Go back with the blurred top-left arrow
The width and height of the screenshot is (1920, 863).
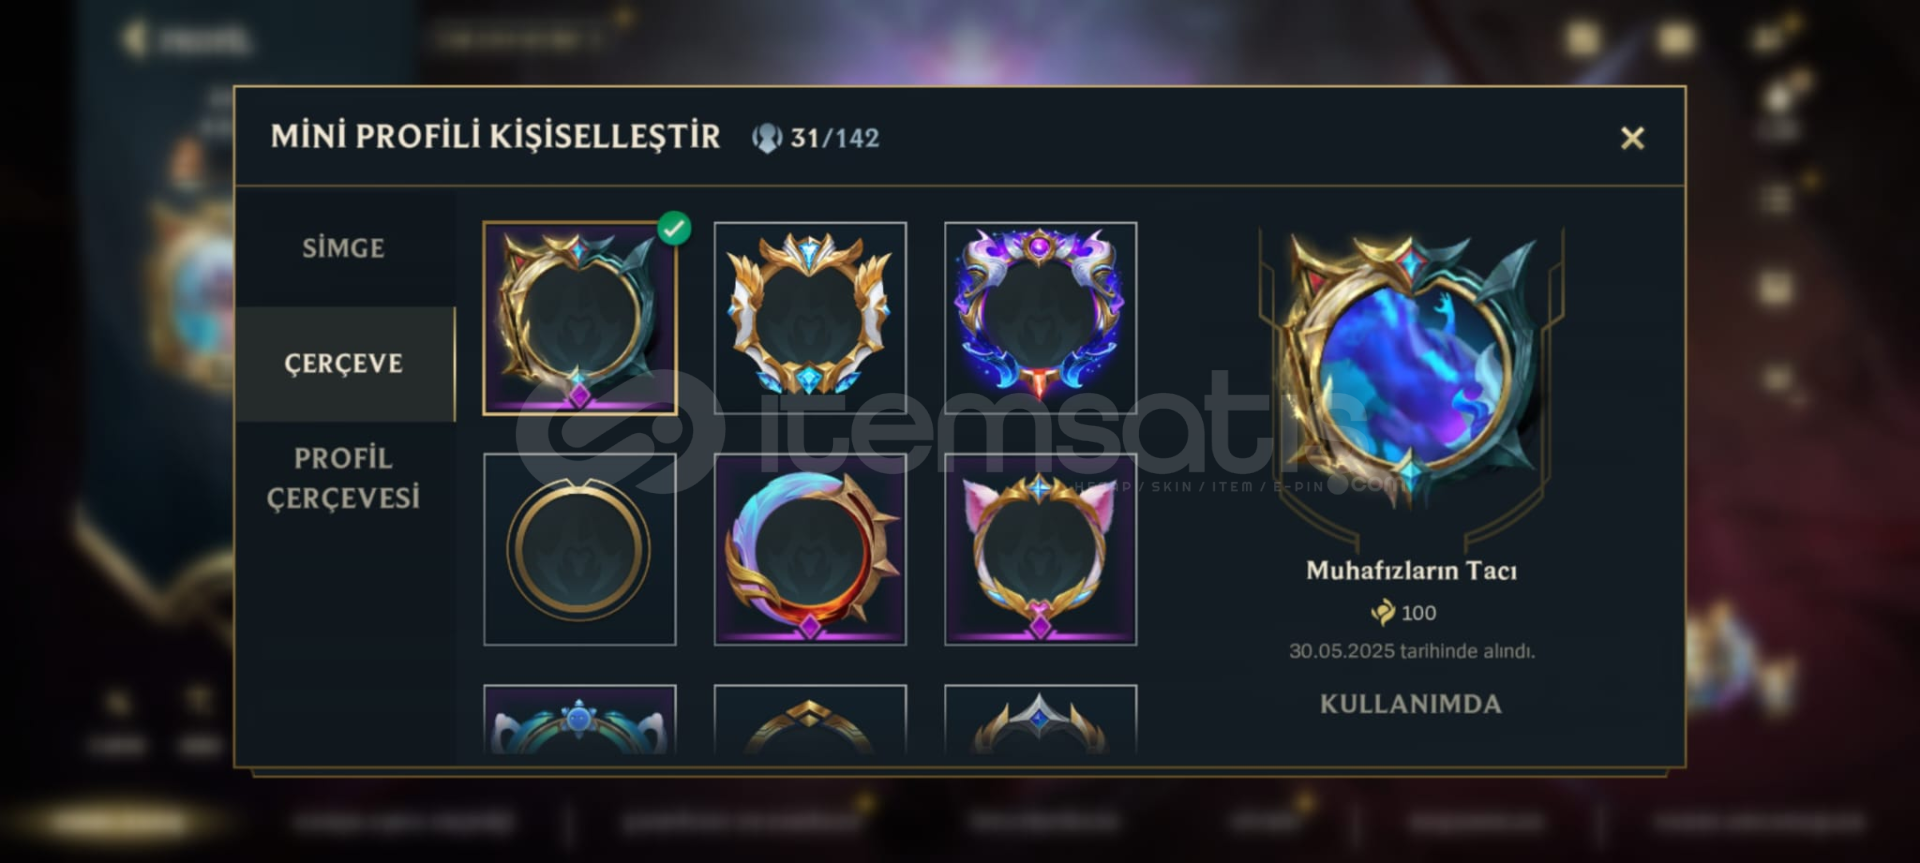tap(134, 39)
